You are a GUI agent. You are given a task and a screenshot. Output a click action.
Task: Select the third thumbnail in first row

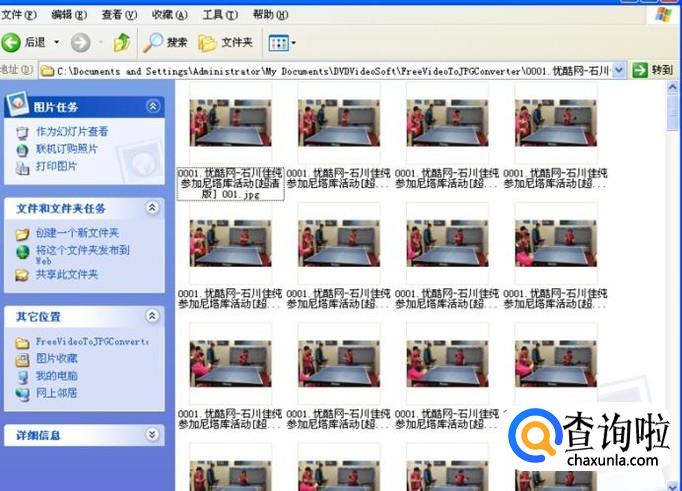[x=448, y=123]
